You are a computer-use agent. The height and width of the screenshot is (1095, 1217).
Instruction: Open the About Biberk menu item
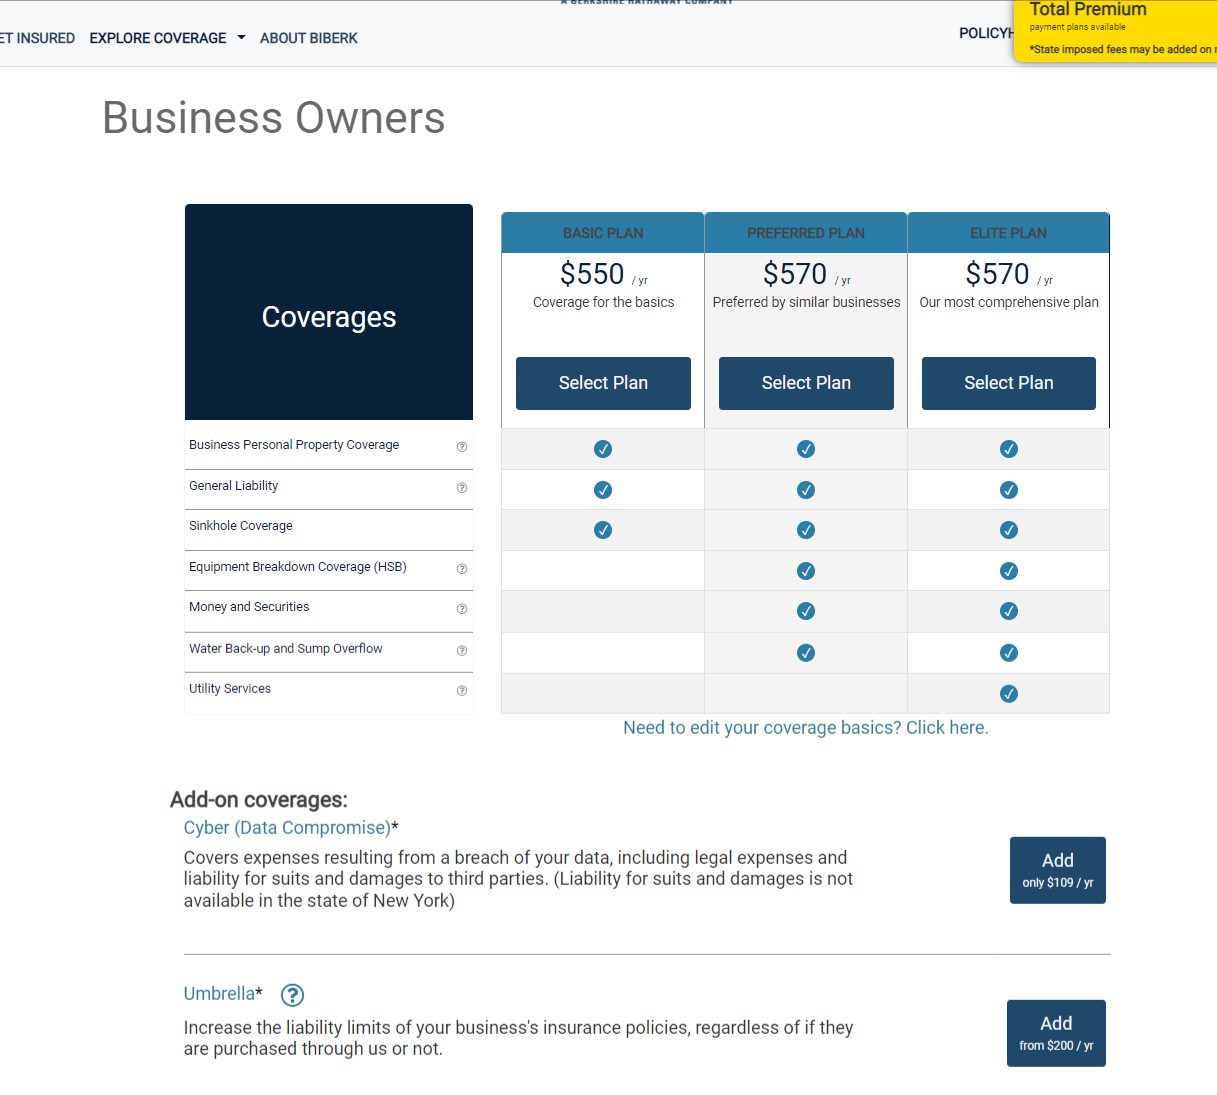point(309,38)
